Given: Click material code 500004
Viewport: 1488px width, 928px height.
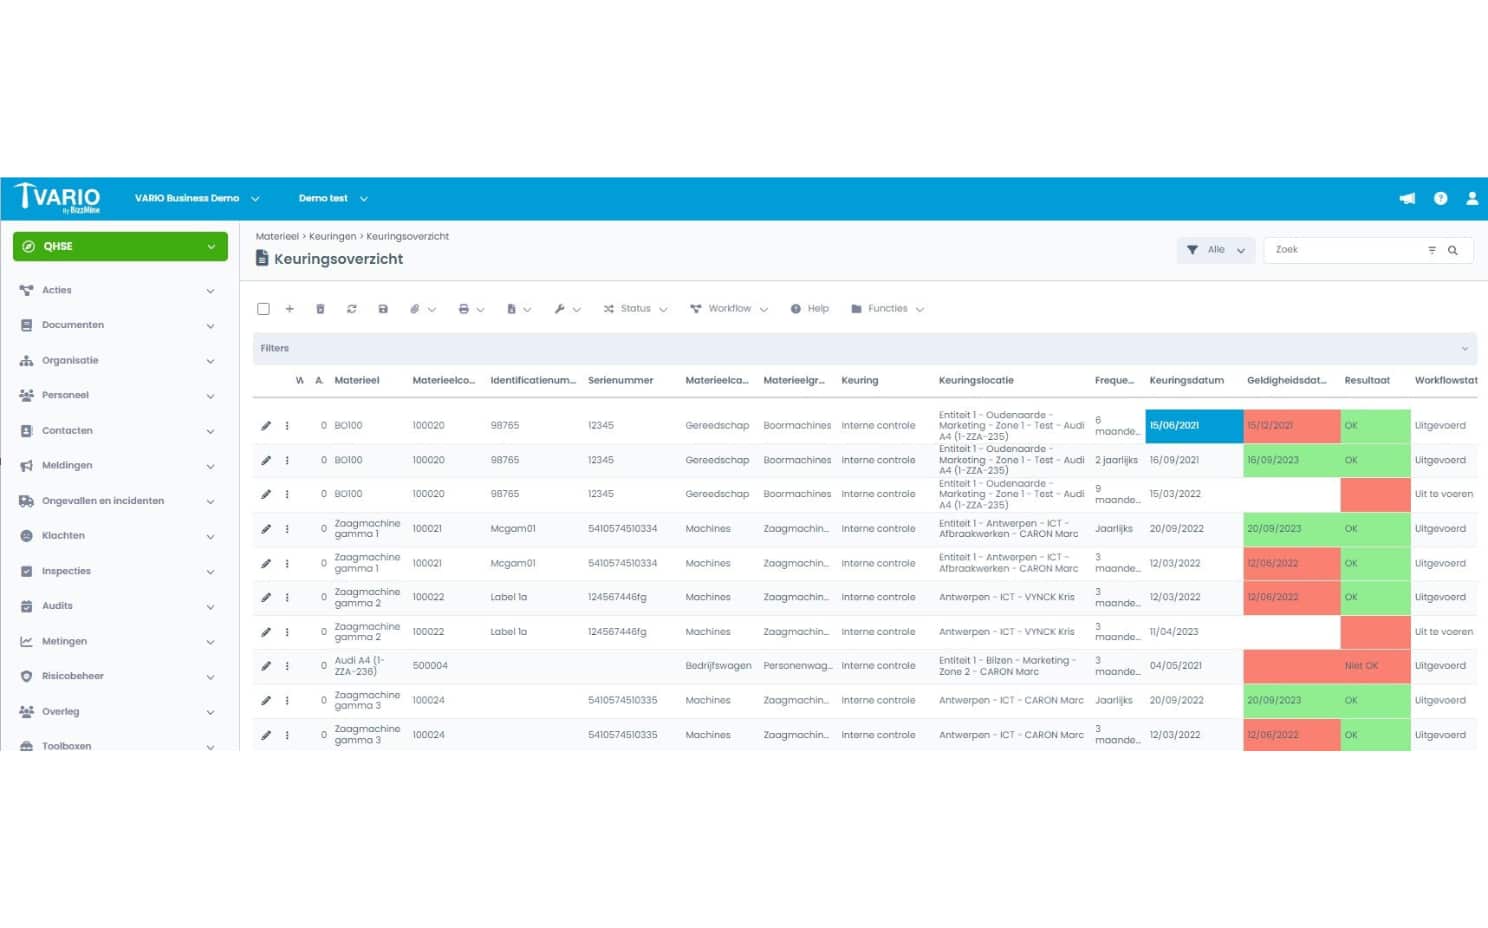Looking at the screenshot, I should [x=430, y=666].
